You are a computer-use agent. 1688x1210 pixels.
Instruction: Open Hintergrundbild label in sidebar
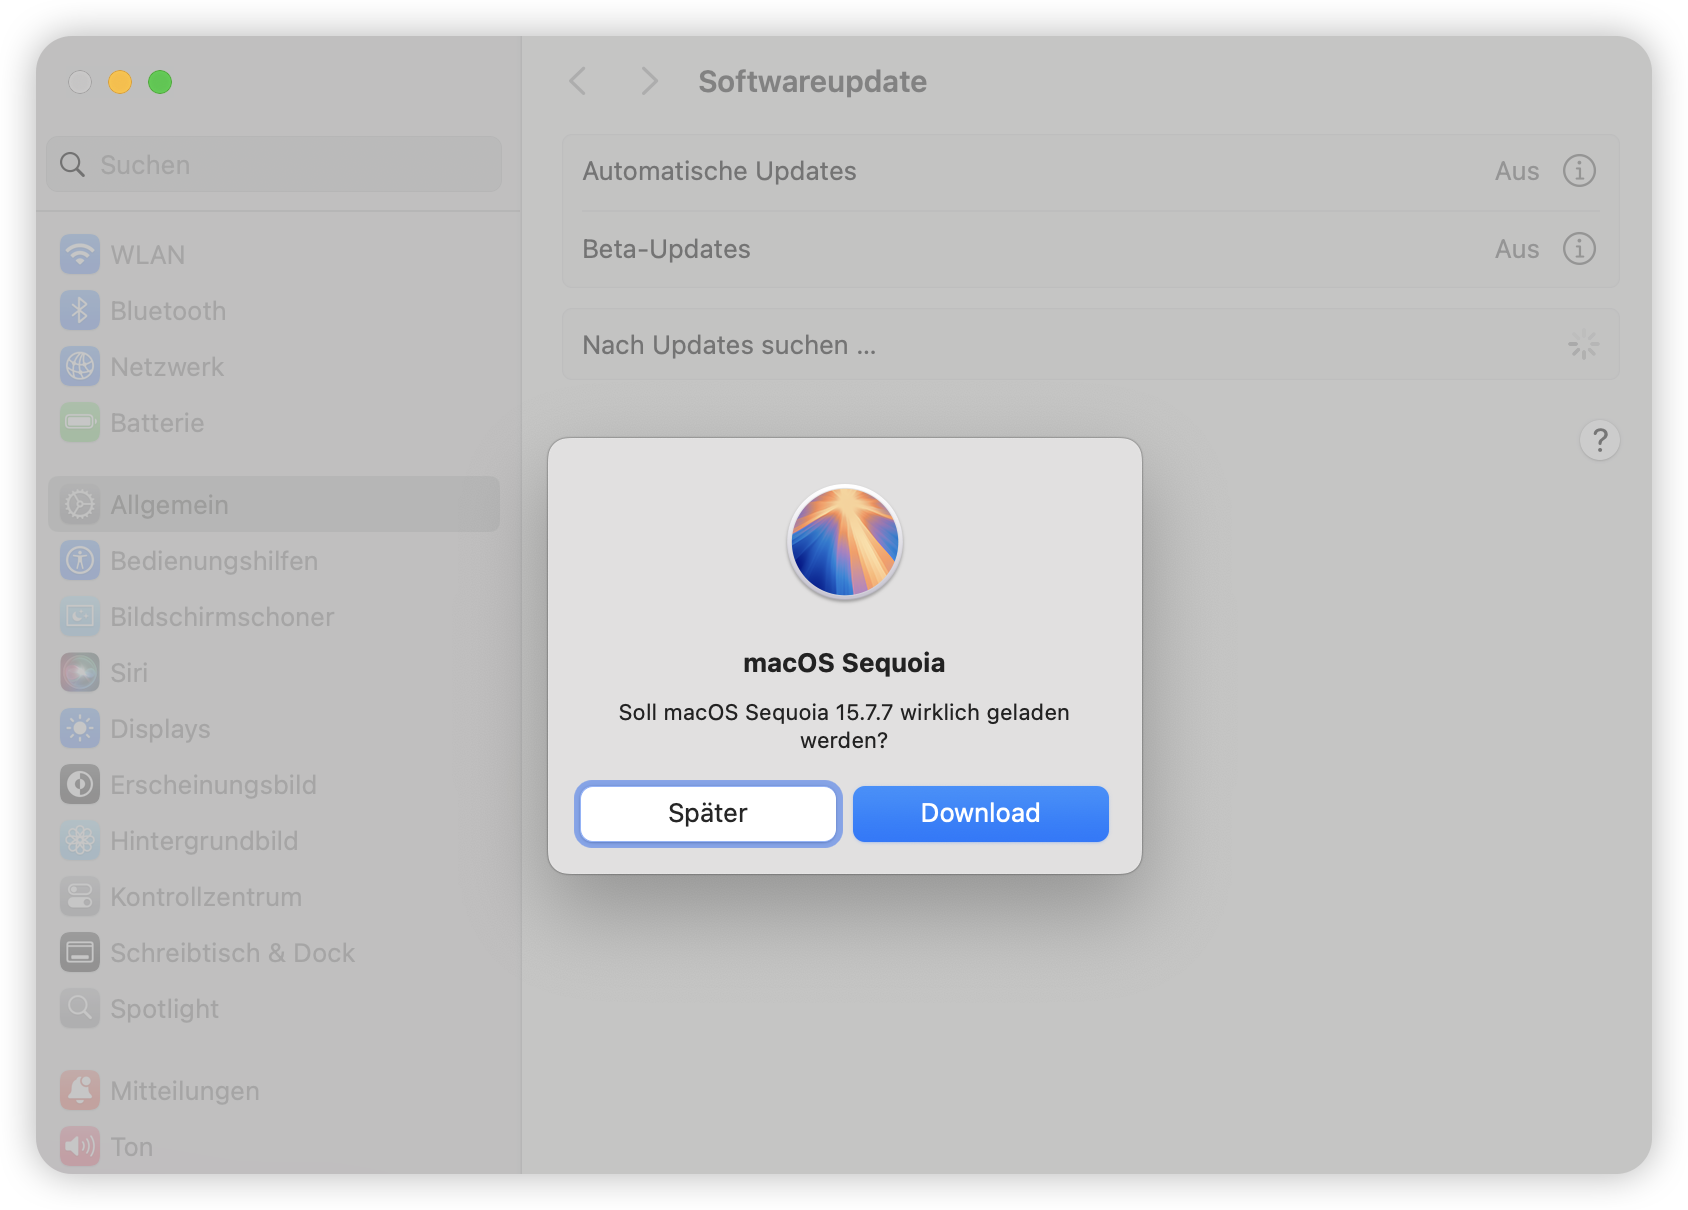point(204,841)
